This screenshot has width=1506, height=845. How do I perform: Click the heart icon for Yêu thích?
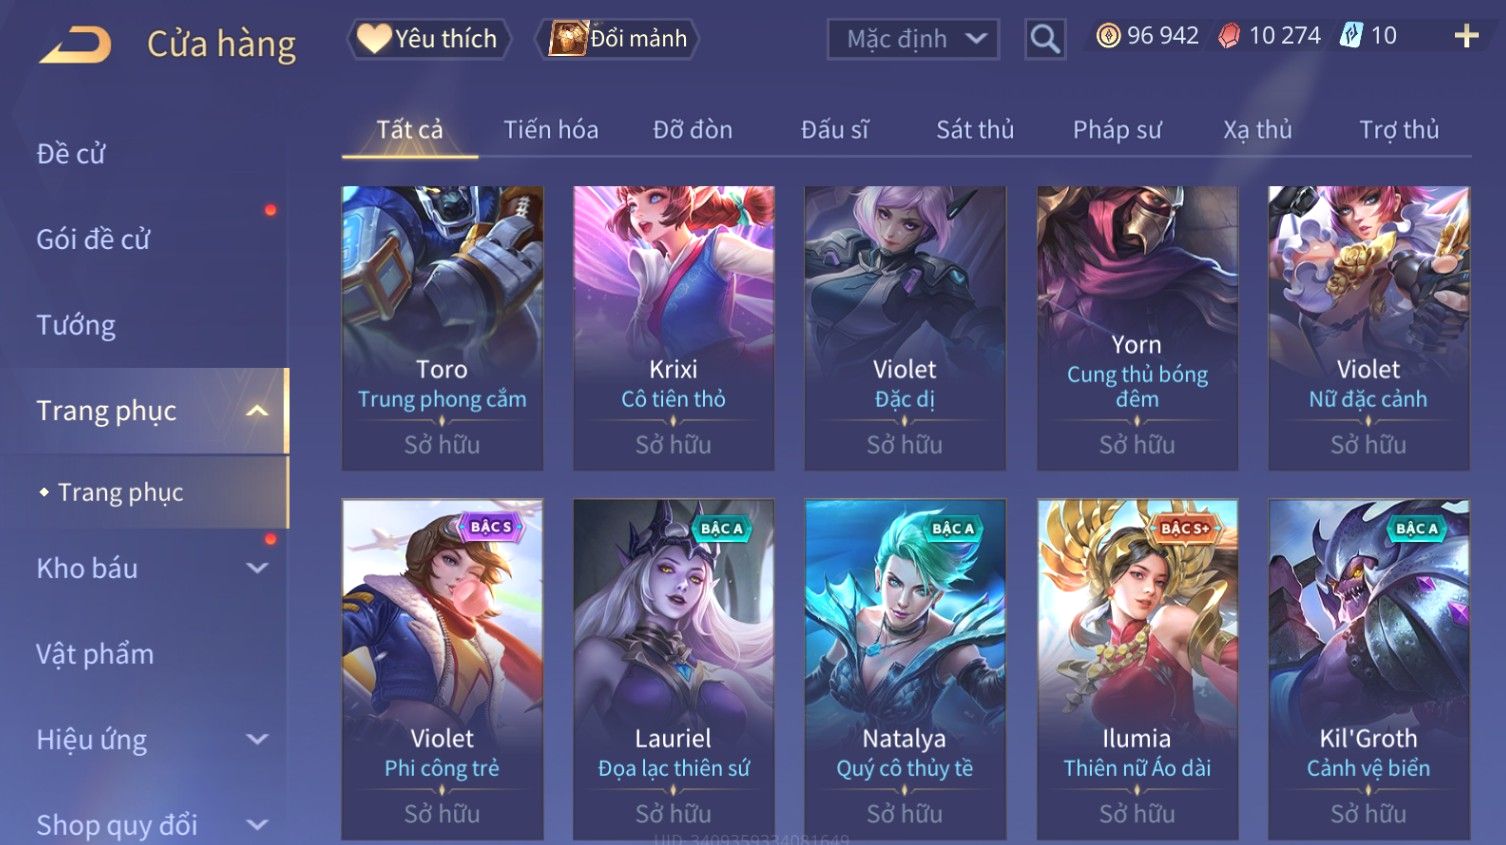tap(373, 39)
